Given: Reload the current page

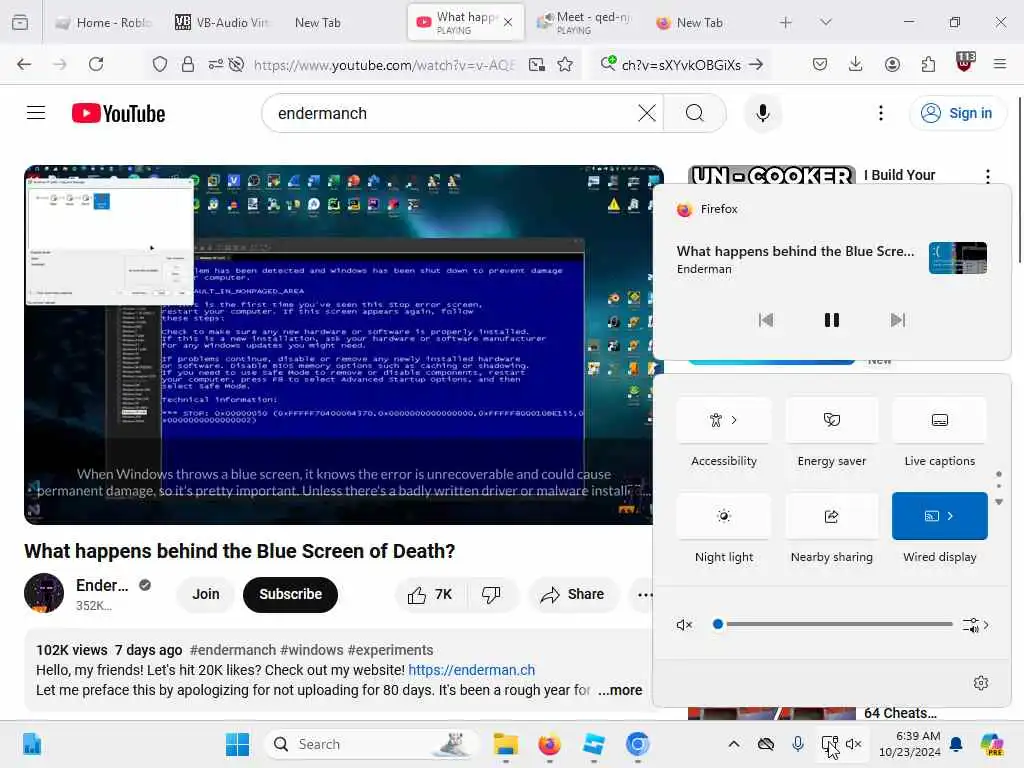Looking at the screenshot, I should coord(96,64).
